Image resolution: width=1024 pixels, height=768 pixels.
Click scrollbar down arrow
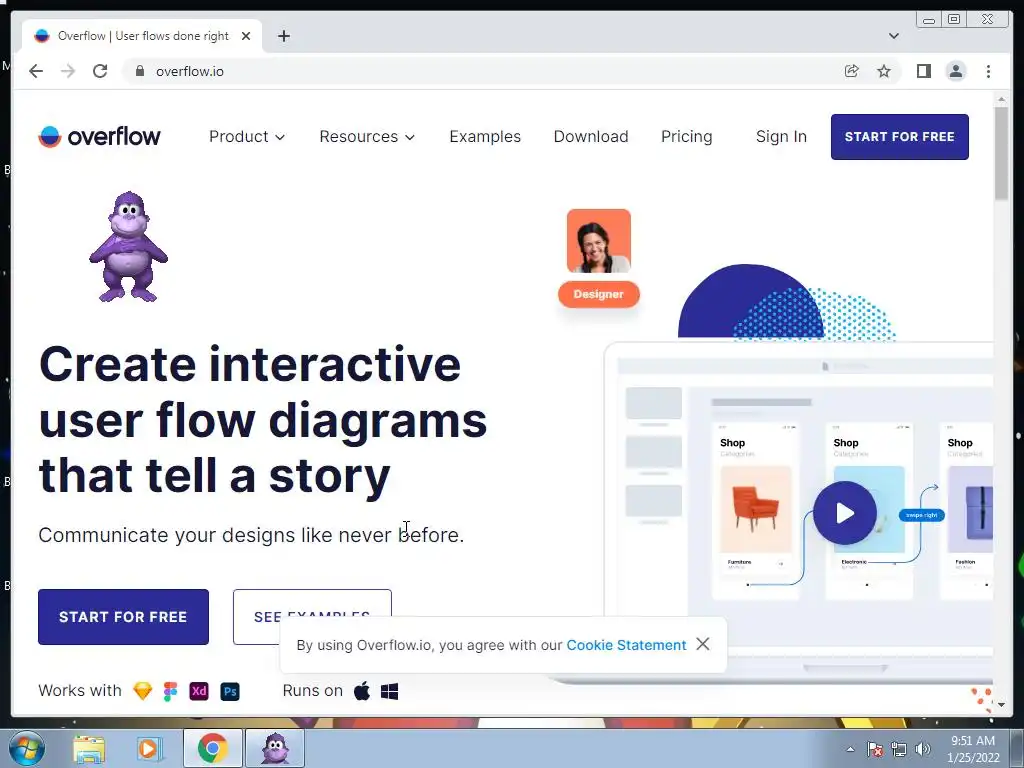click(x=1001, y=705)
